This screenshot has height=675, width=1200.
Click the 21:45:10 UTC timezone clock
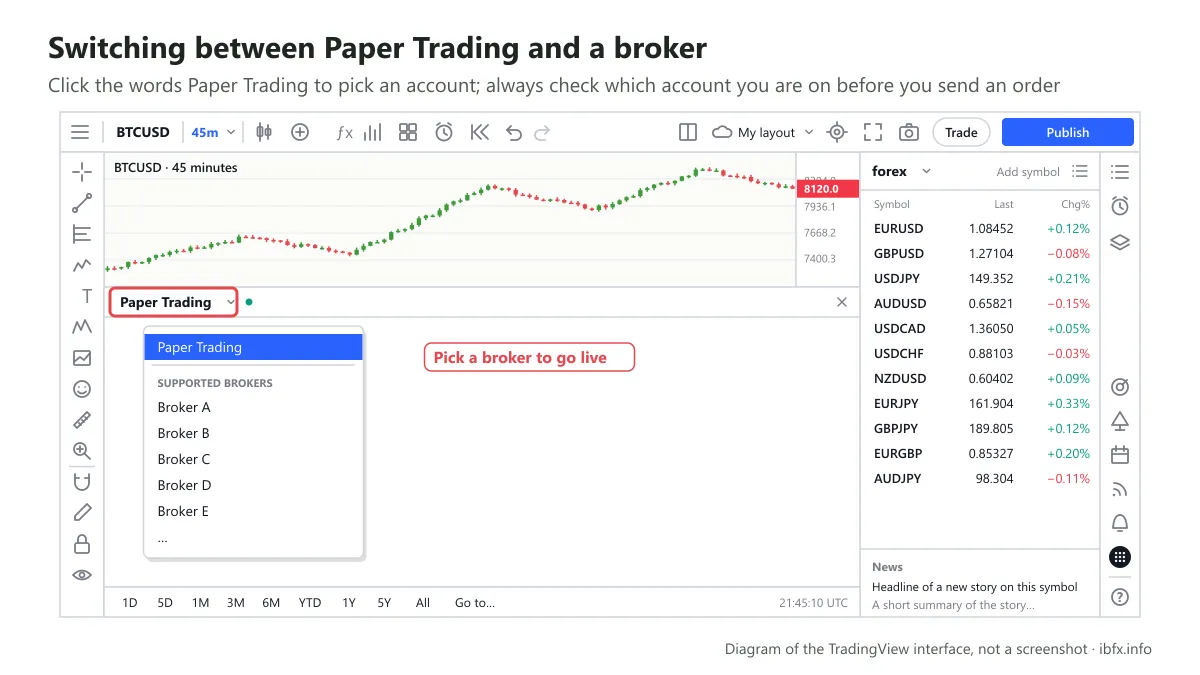(x=814, y=603)
